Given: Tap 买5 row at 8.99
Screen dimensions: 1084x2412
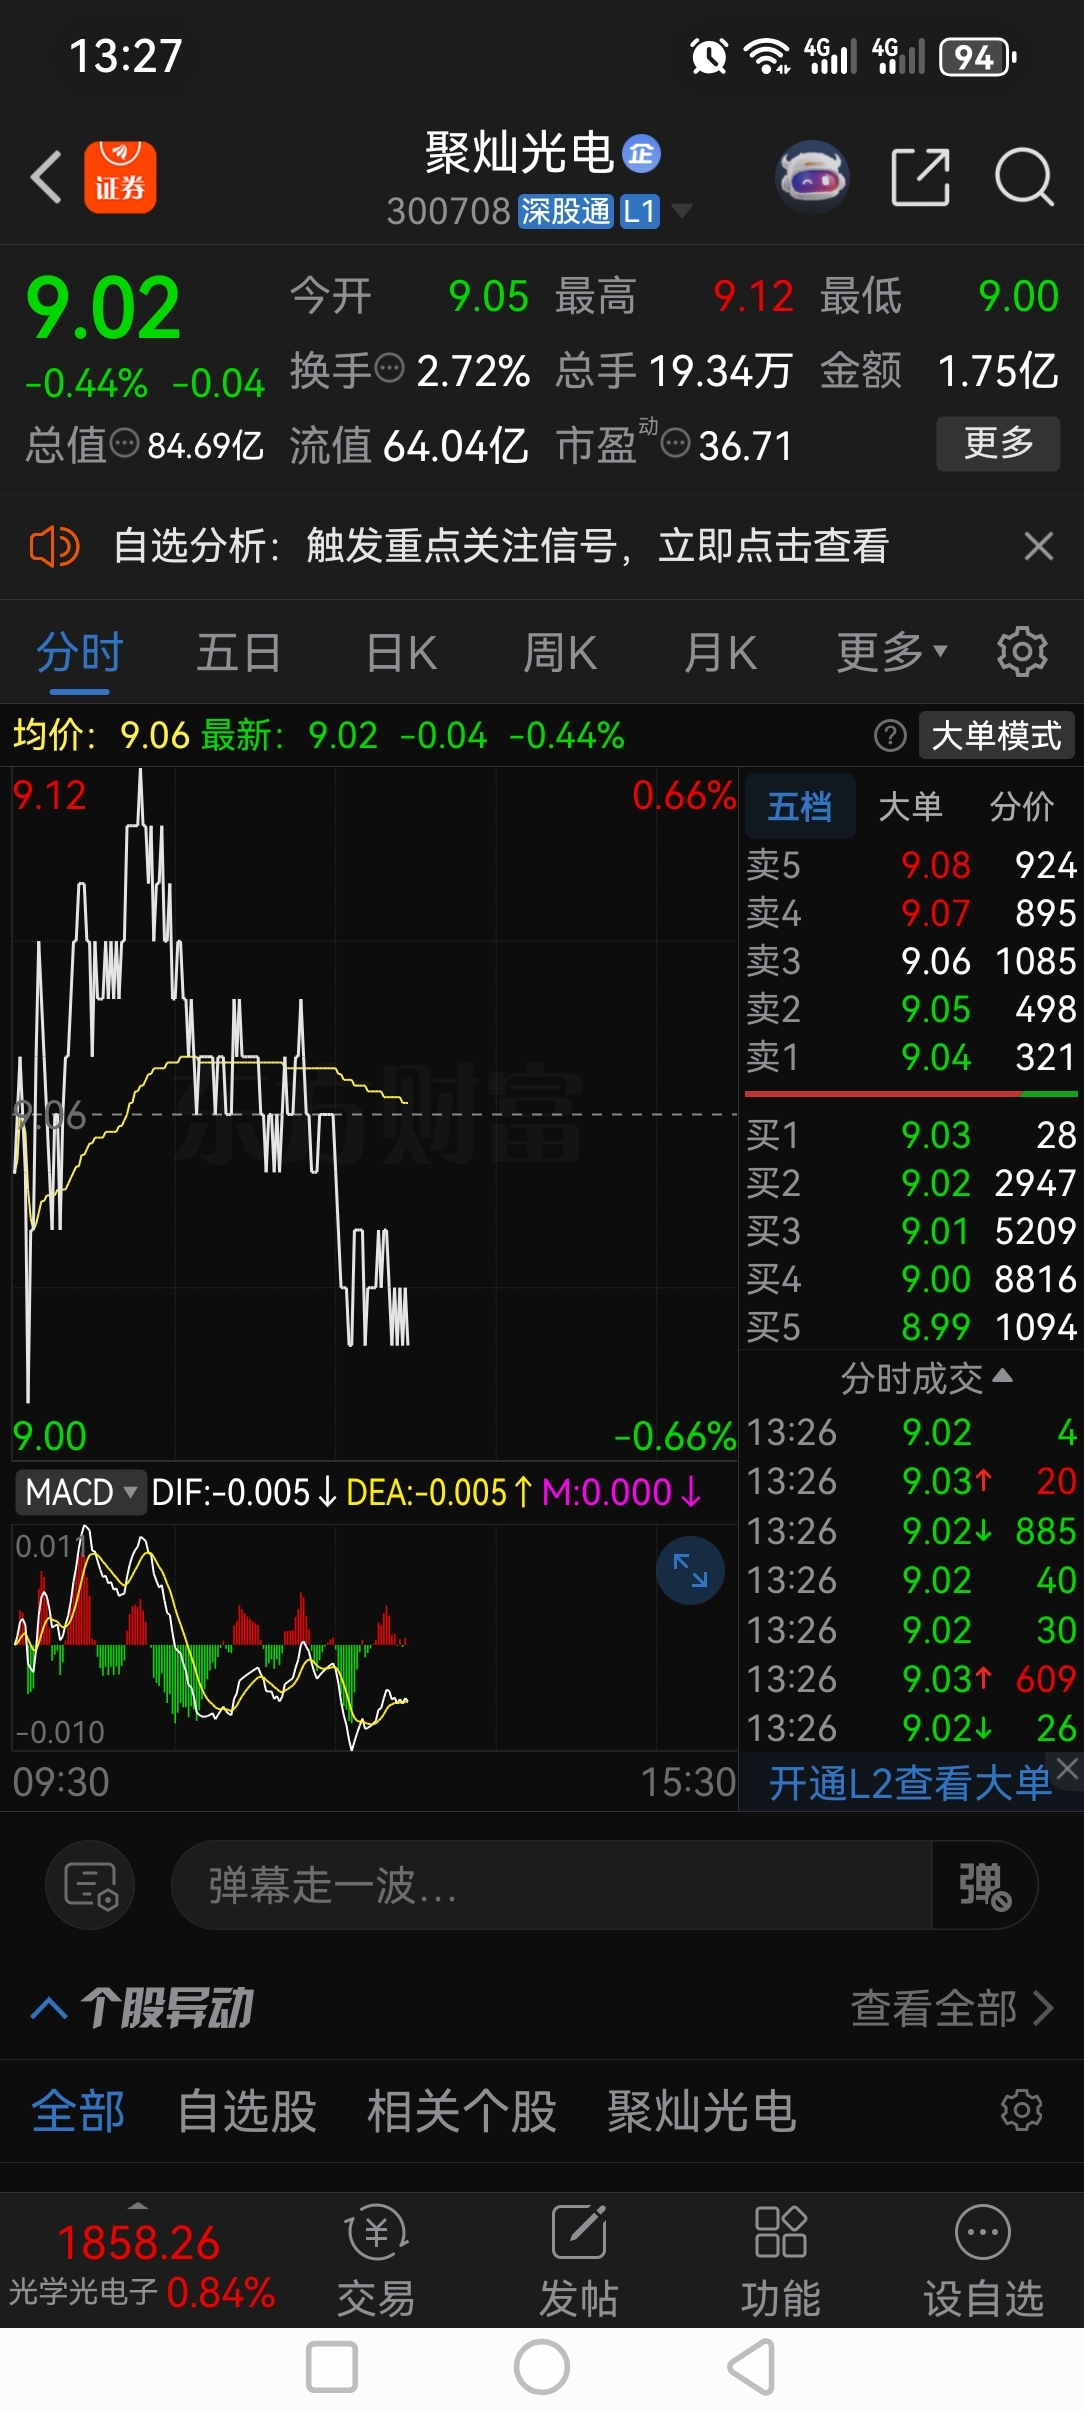Looking at the screenshot, I should [911, 1327].
